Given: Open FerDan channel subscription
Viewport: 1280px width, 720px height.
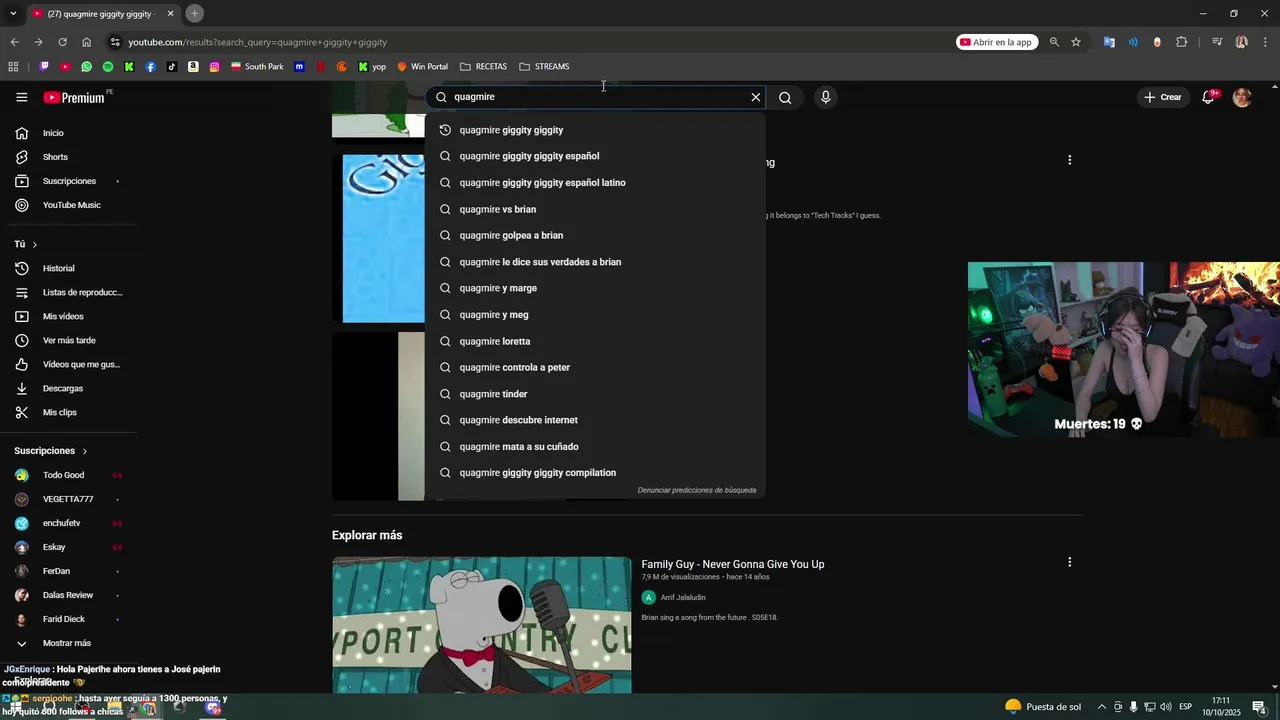Looking at the screenshot, I should pos(69,571).
